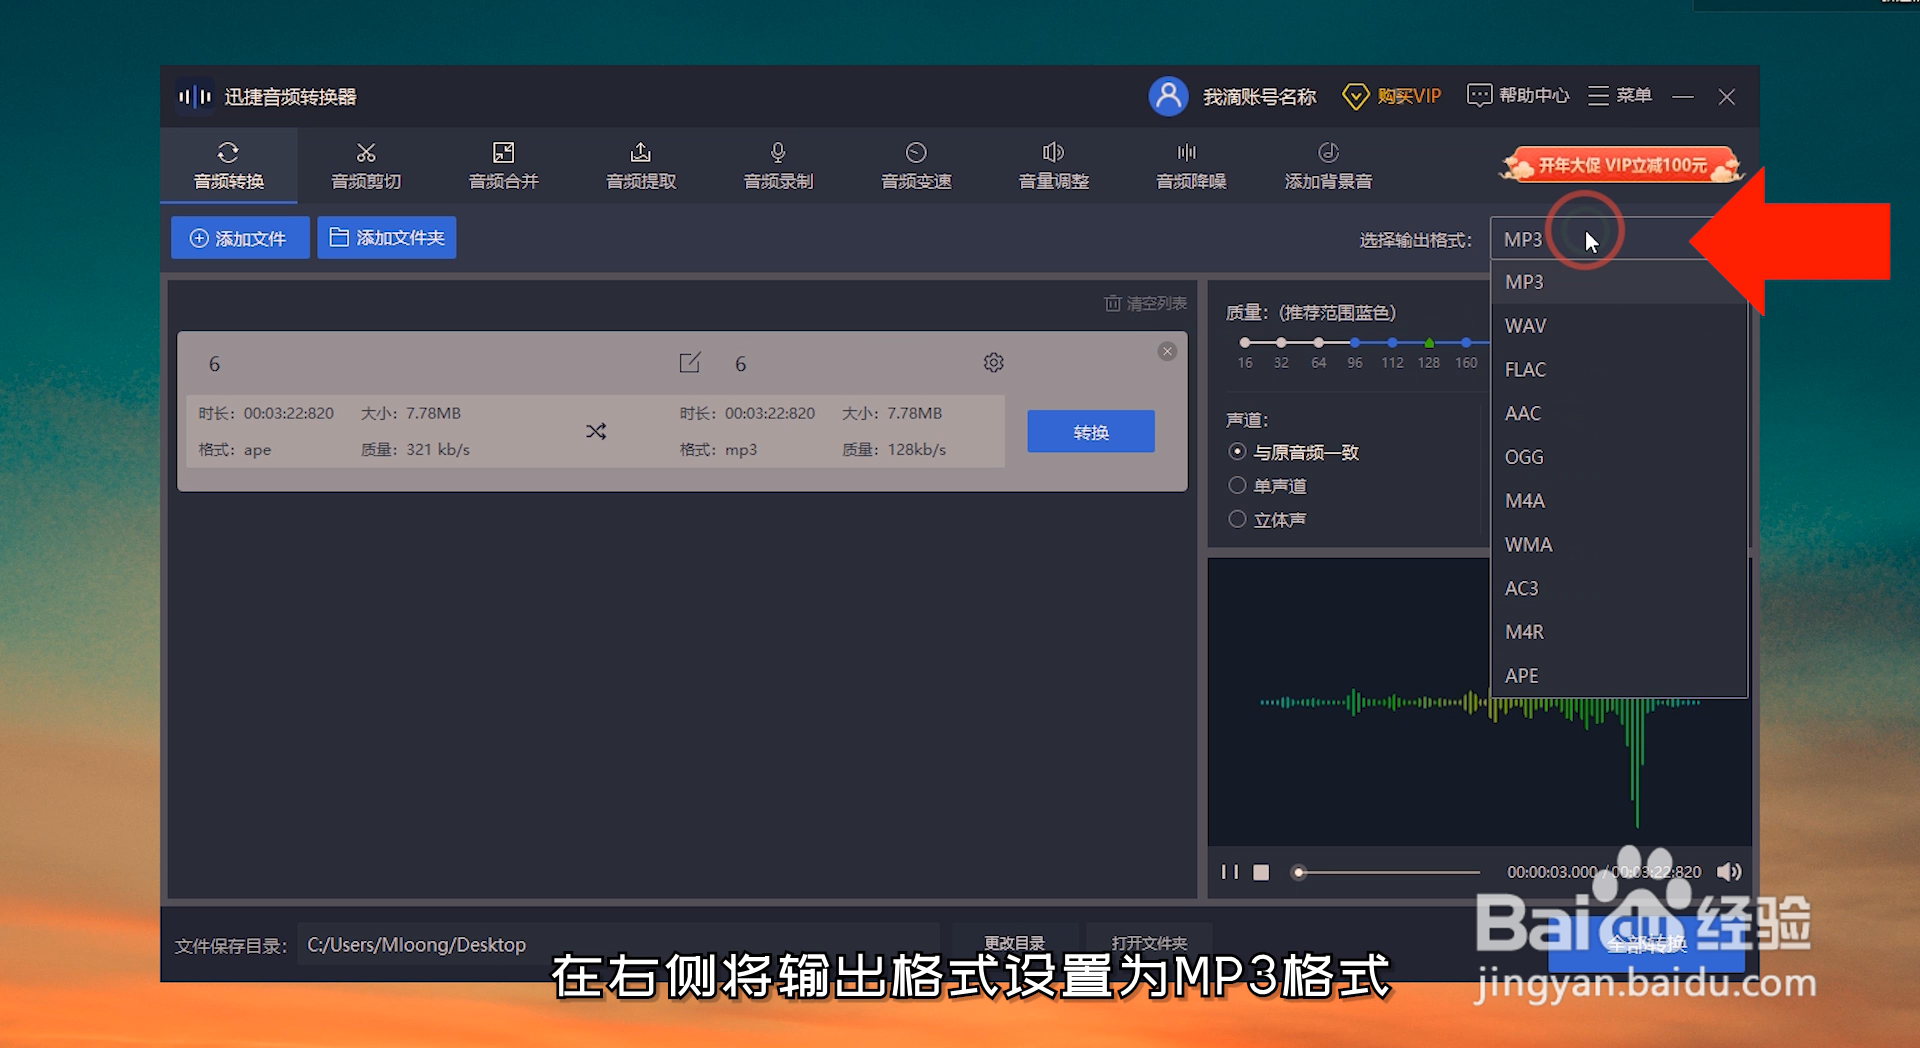Screen dimensions: 1920x1048
Task: Open the 音频变速 speed change tool
Action: click(915, 165)
